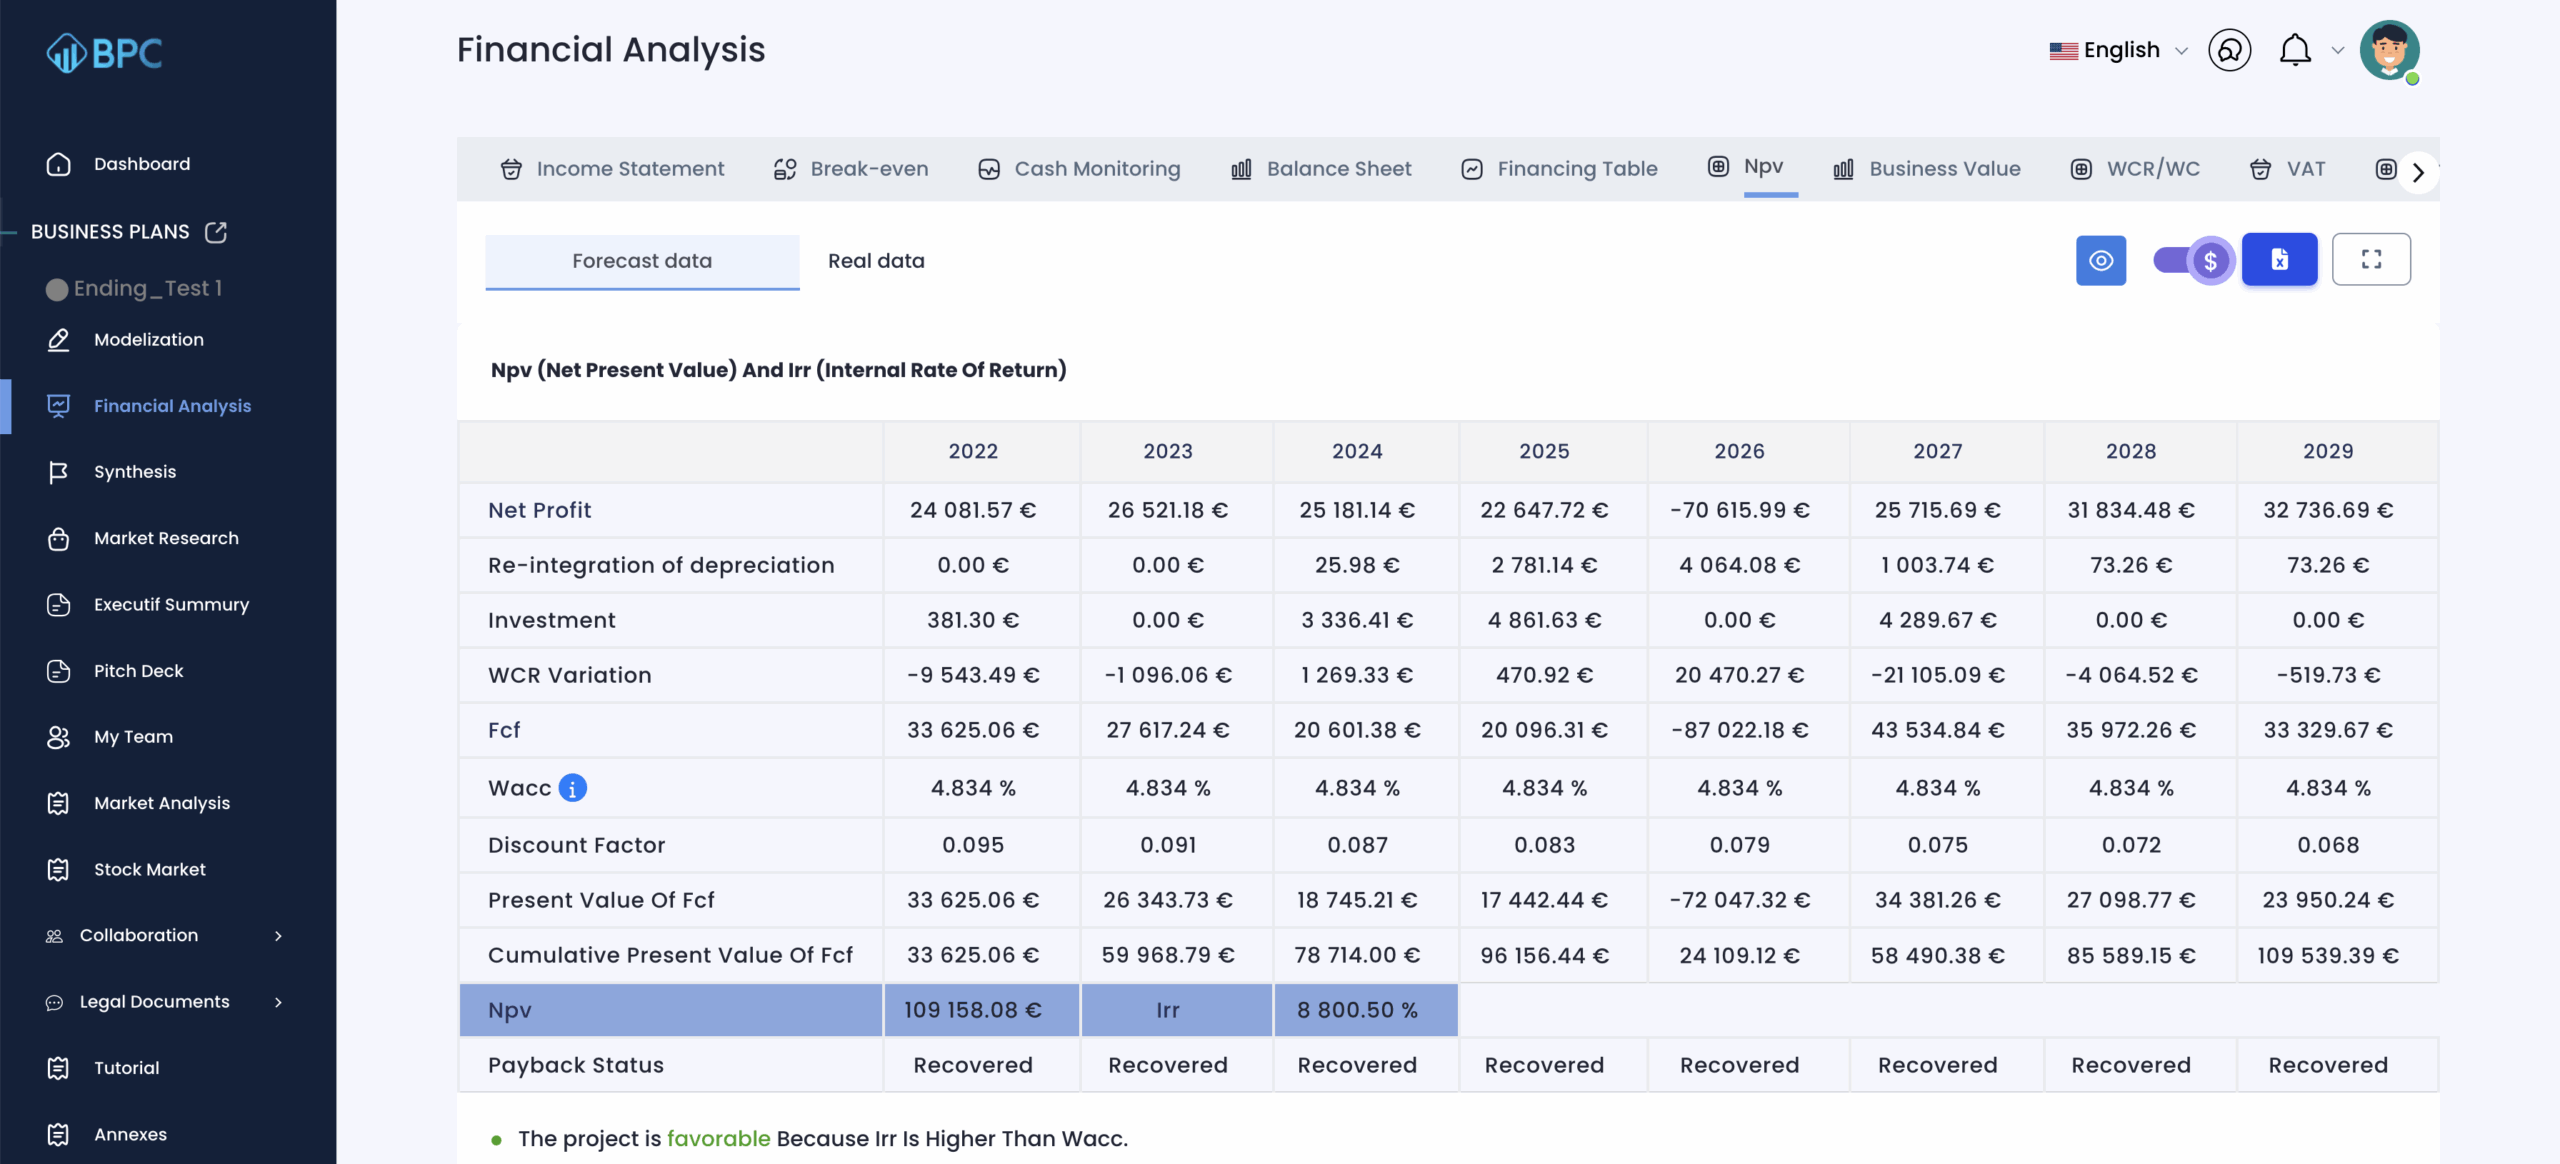Click the Annexes clipboard icon
Image resolution: width=2560 pixels, height=1164 pixels.
(x=58, y=1134)
